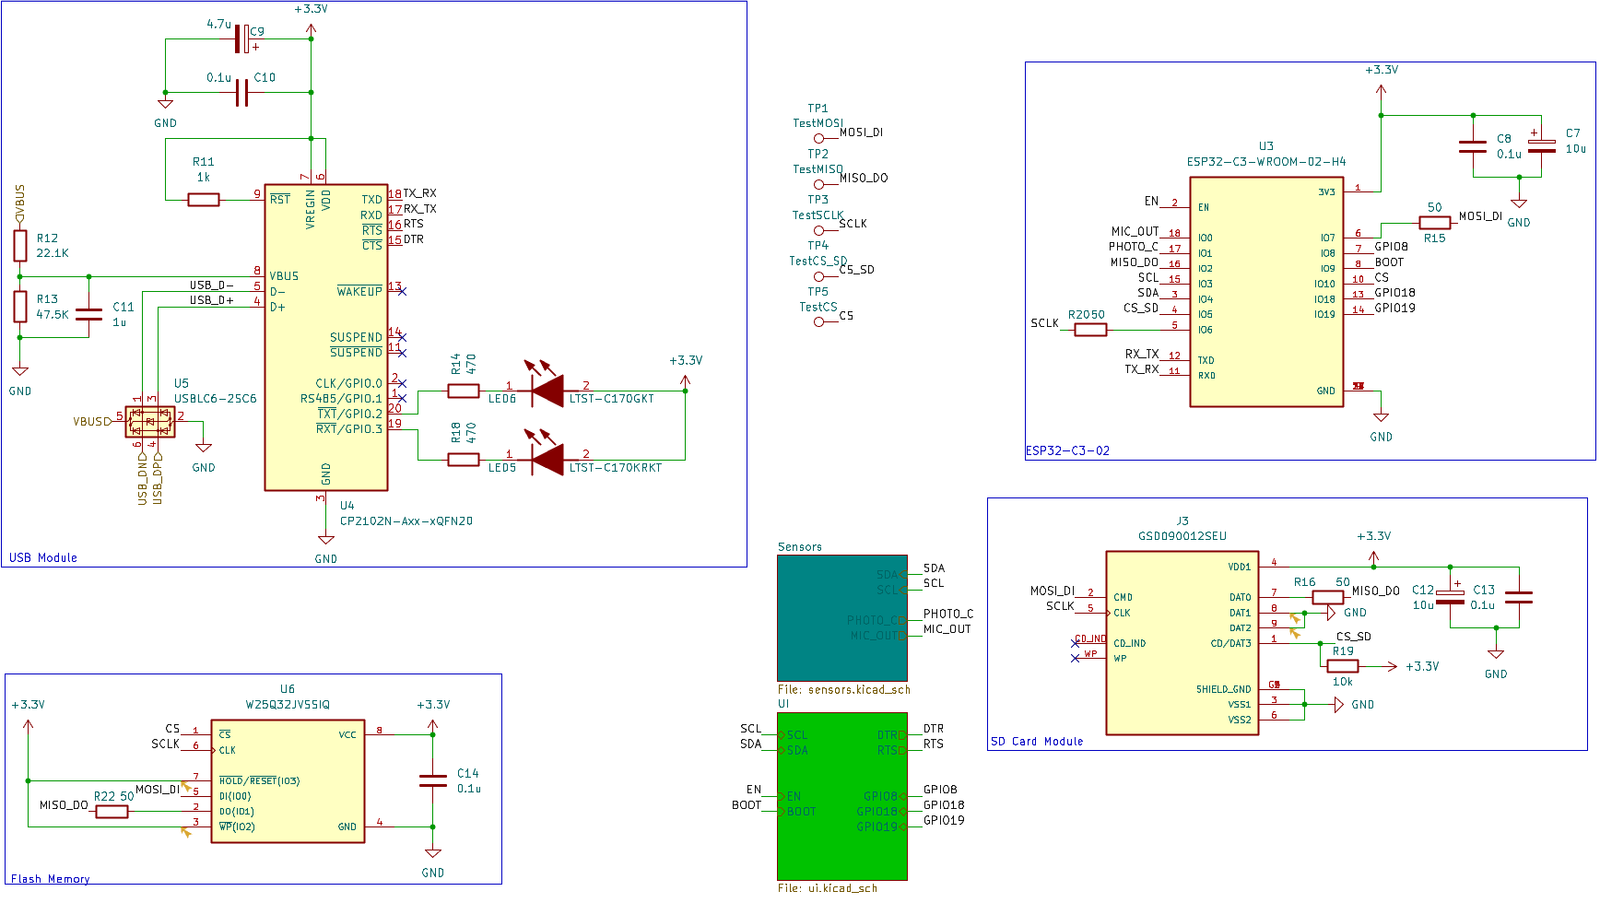Screen dimensions: 1600x900
Task: Select the PHOTO_C pin on Sensors sheet
Action: click(x=876, y=620)
